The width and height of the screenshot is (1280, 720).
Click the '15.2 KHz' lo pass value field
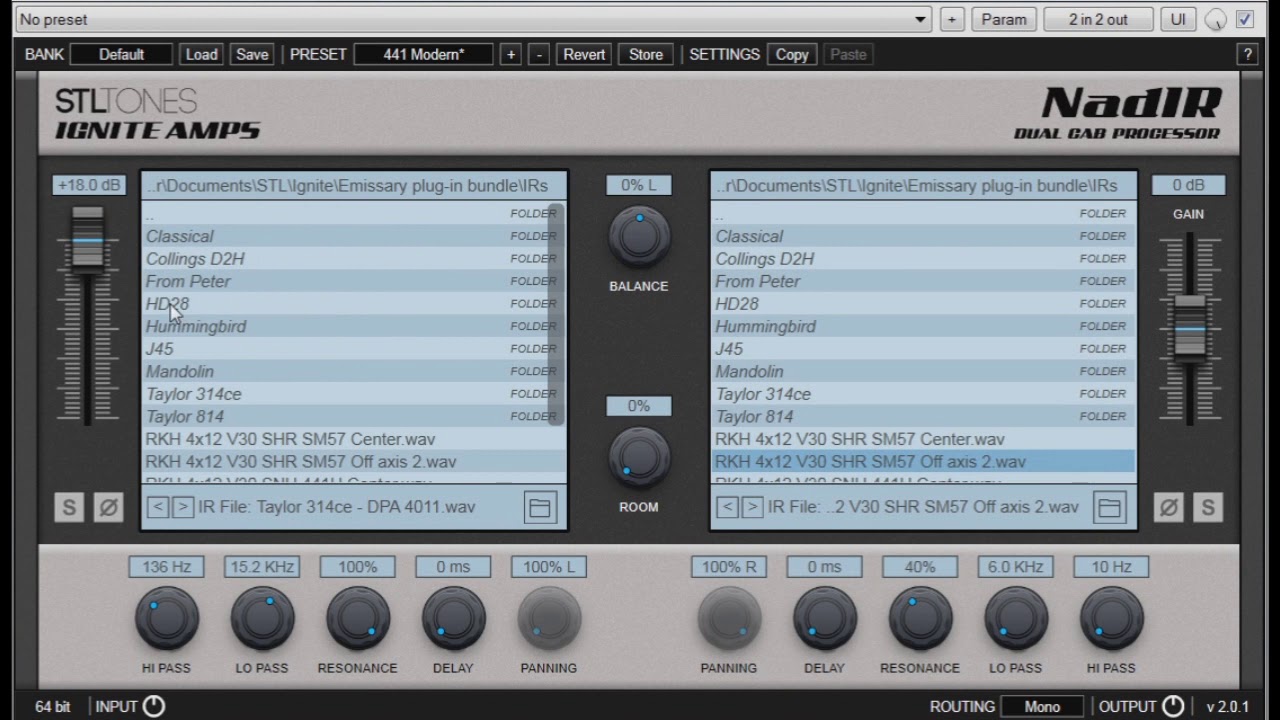point(262,567)
